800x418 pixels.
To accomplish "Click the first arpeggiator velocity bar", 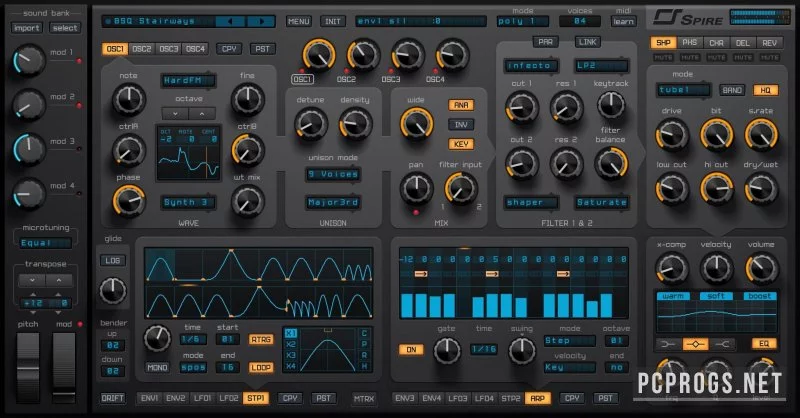I will point(407,306).
